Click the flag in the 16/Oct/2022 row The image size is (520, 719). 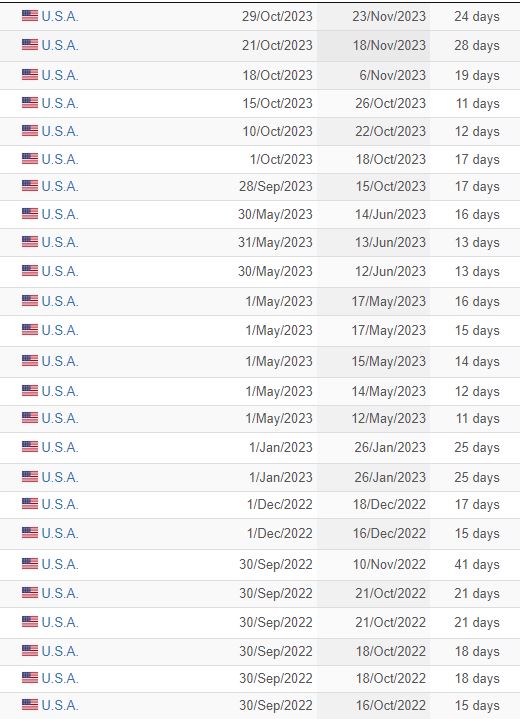[x=30, y=704]
